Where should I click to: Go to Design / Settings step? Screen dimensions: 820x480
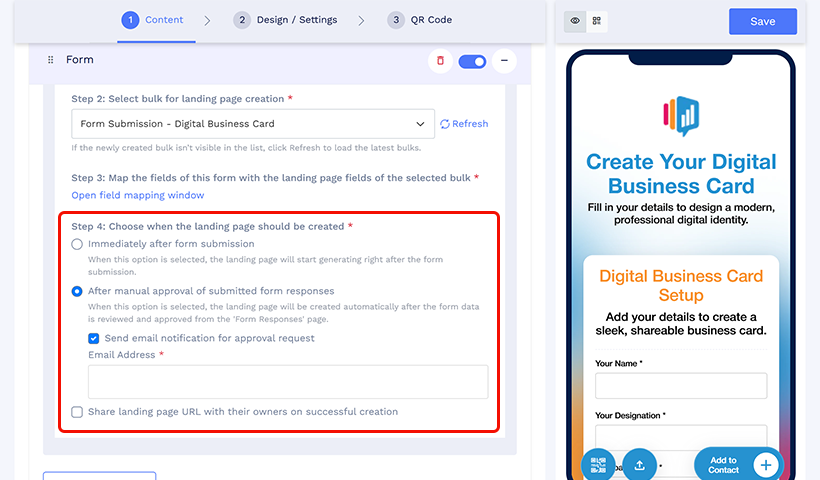click(285, 20)
